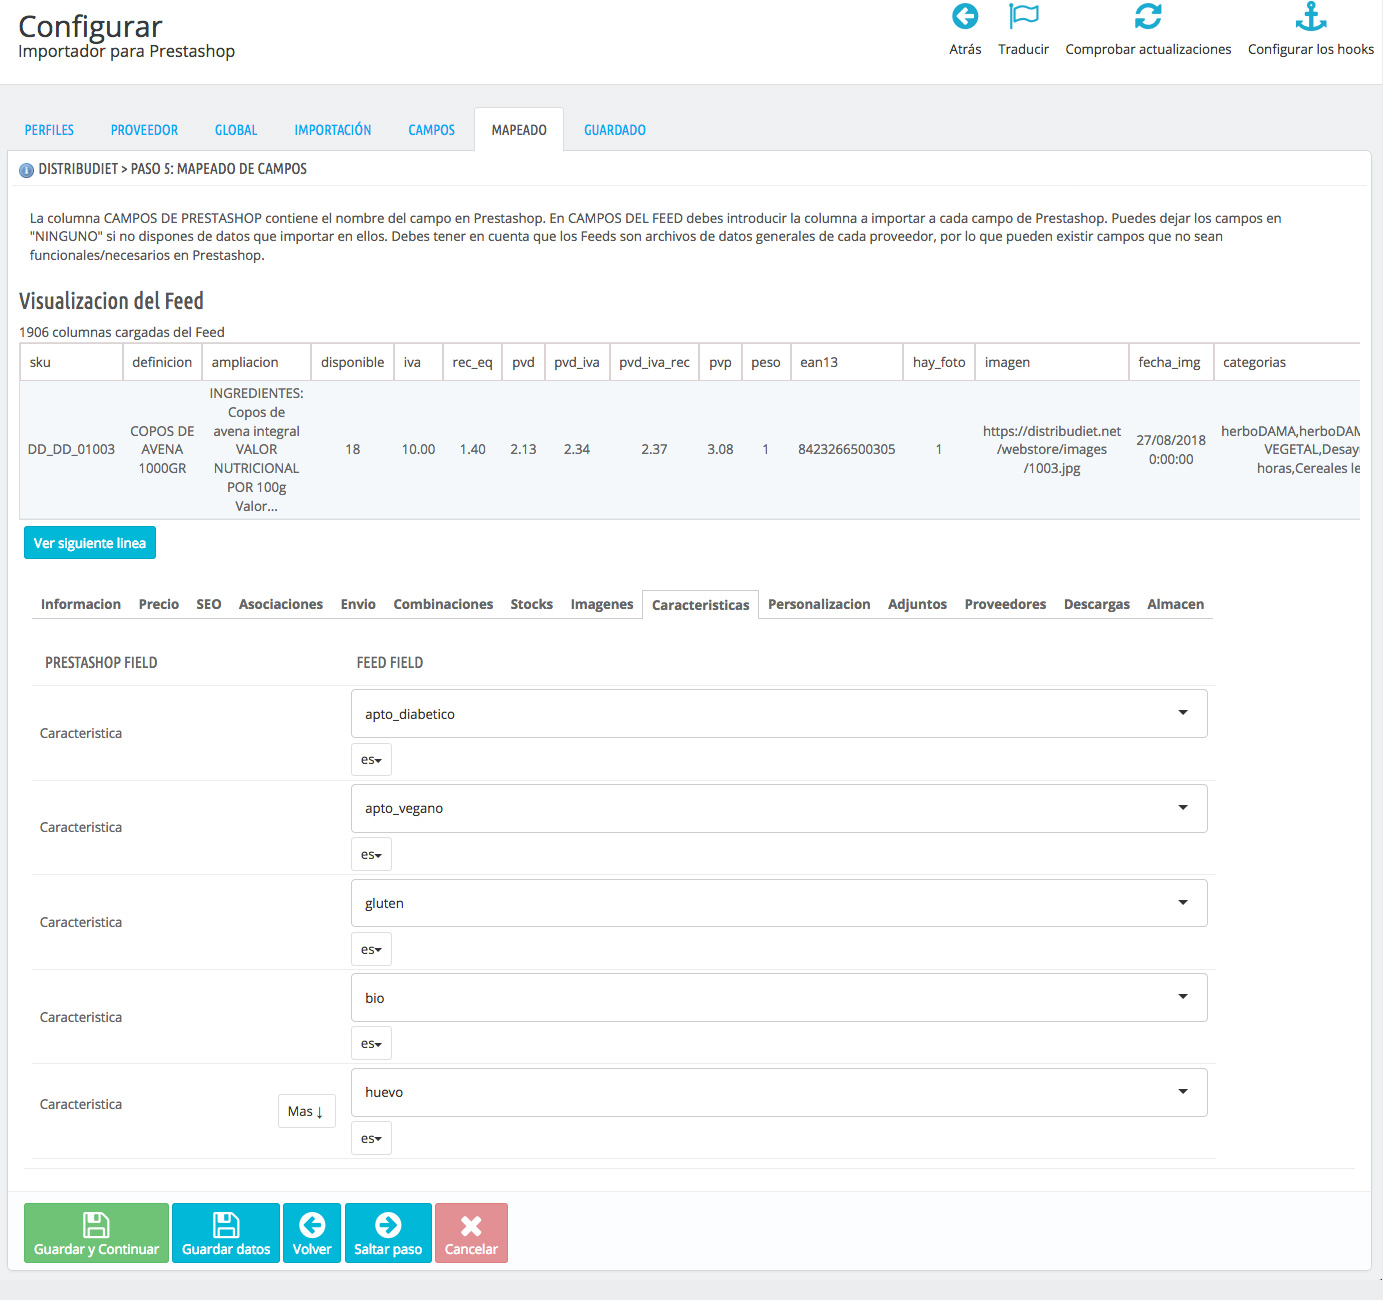Image resolution: width=1383 pixels, height=1300 pixels.
Task: Open the huevo feed field dropdown
Action: (x=779, y=1092)
